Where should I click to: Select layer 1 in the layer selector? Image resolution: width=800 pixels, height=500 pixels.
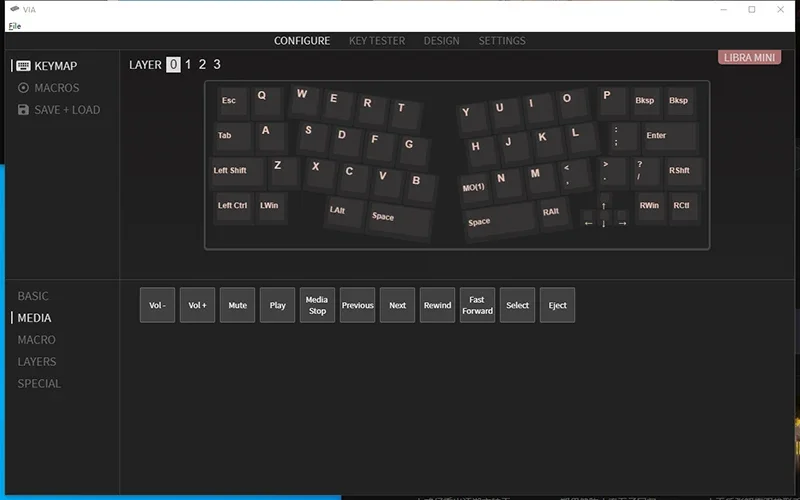pyautogui.click(x=188, y=65)
